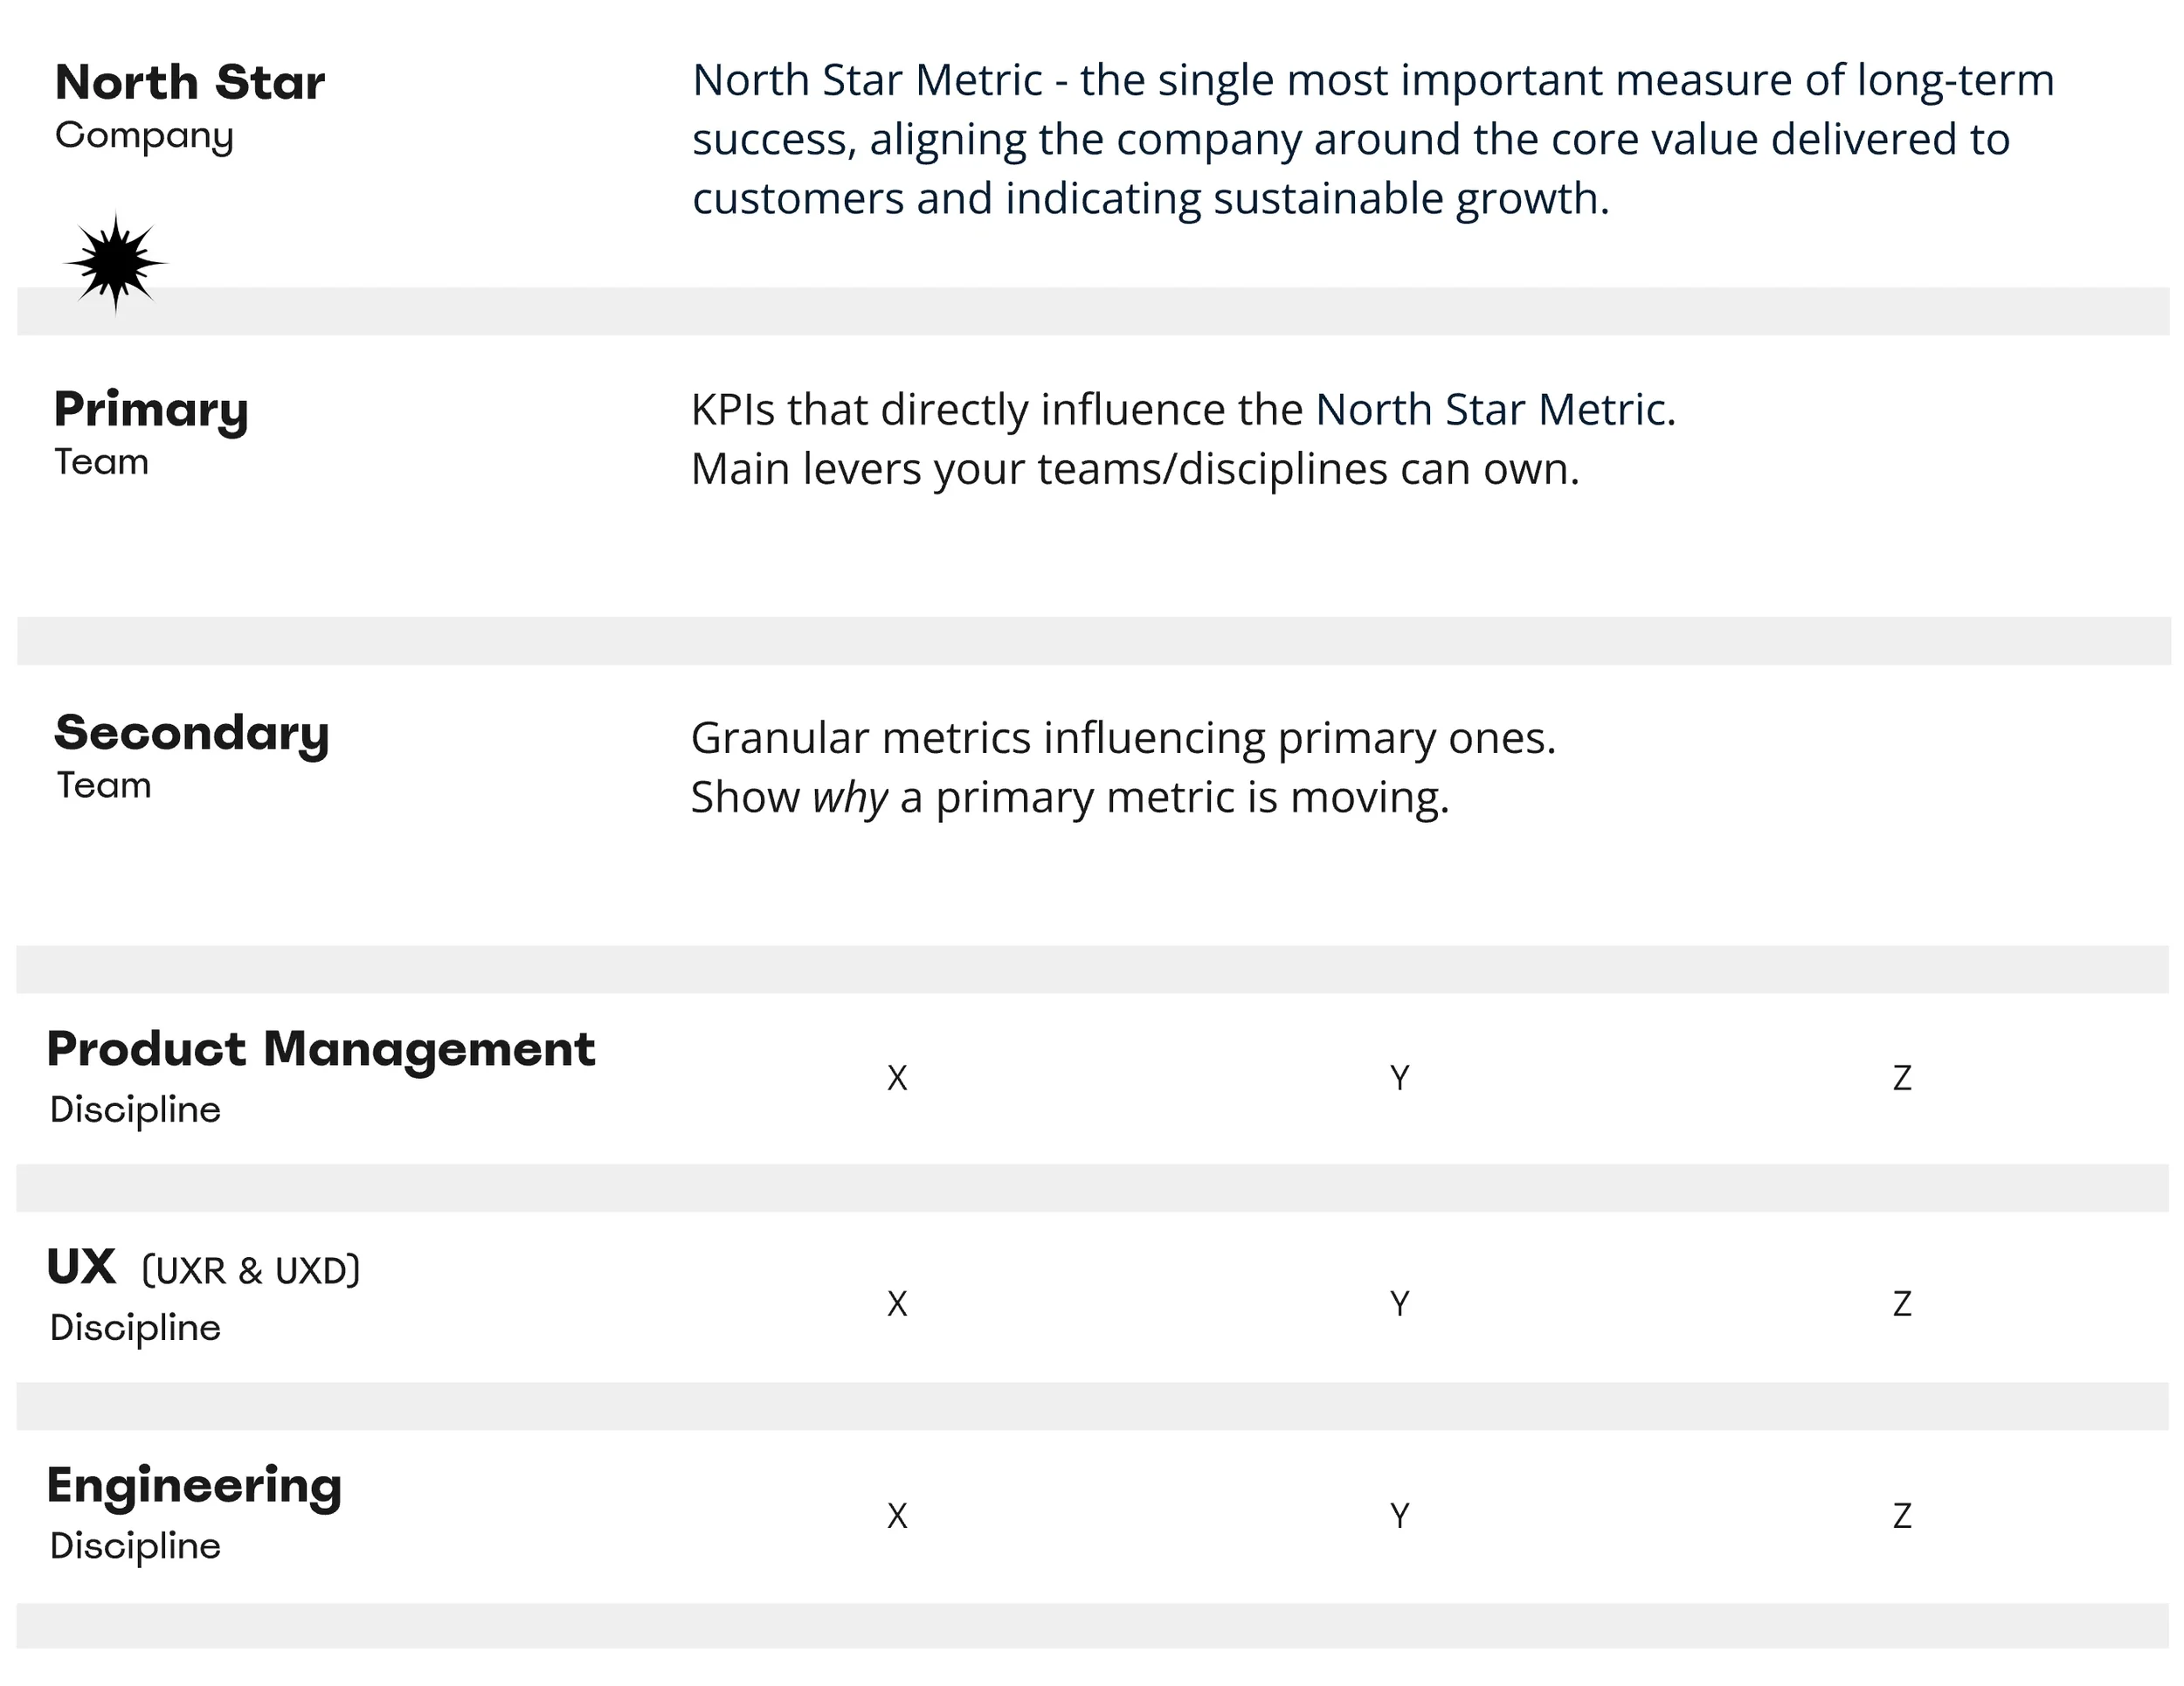Click the italic word 'why'
This screenshot has height=1686, width=2184.
(x=849, y=798)
